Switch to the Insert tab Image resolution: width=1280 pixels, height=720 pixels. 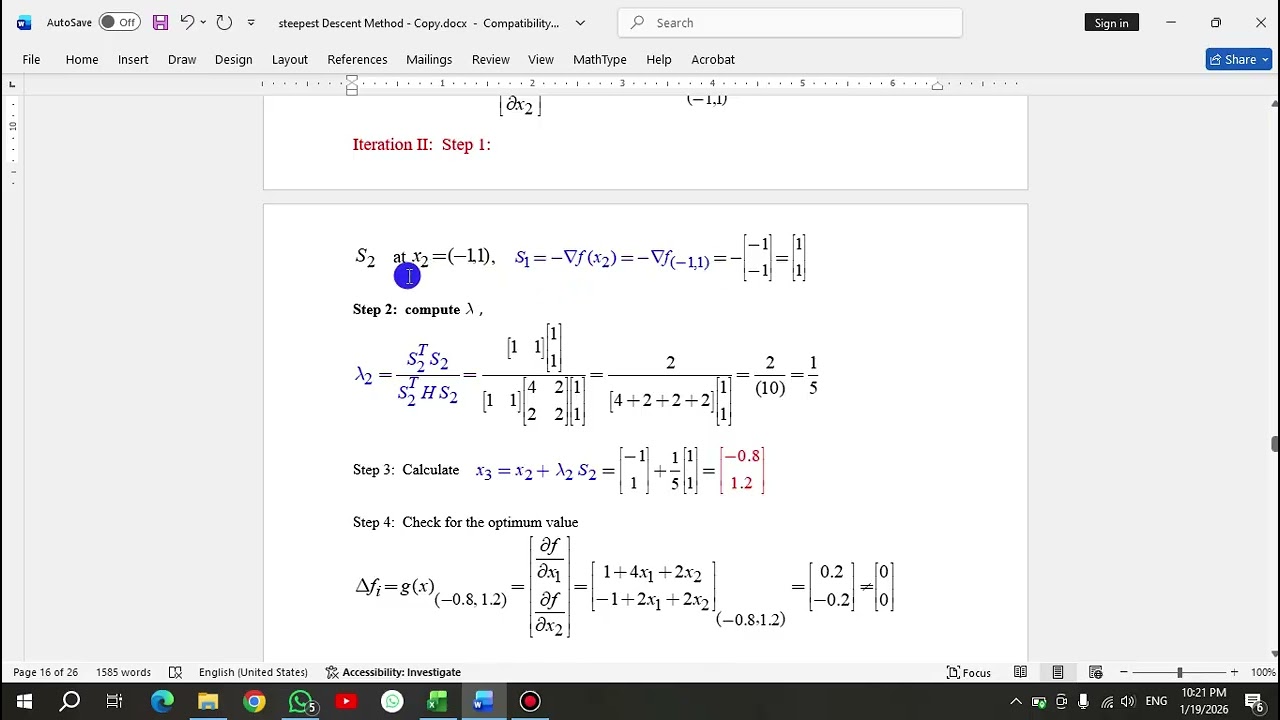[133, 59]
